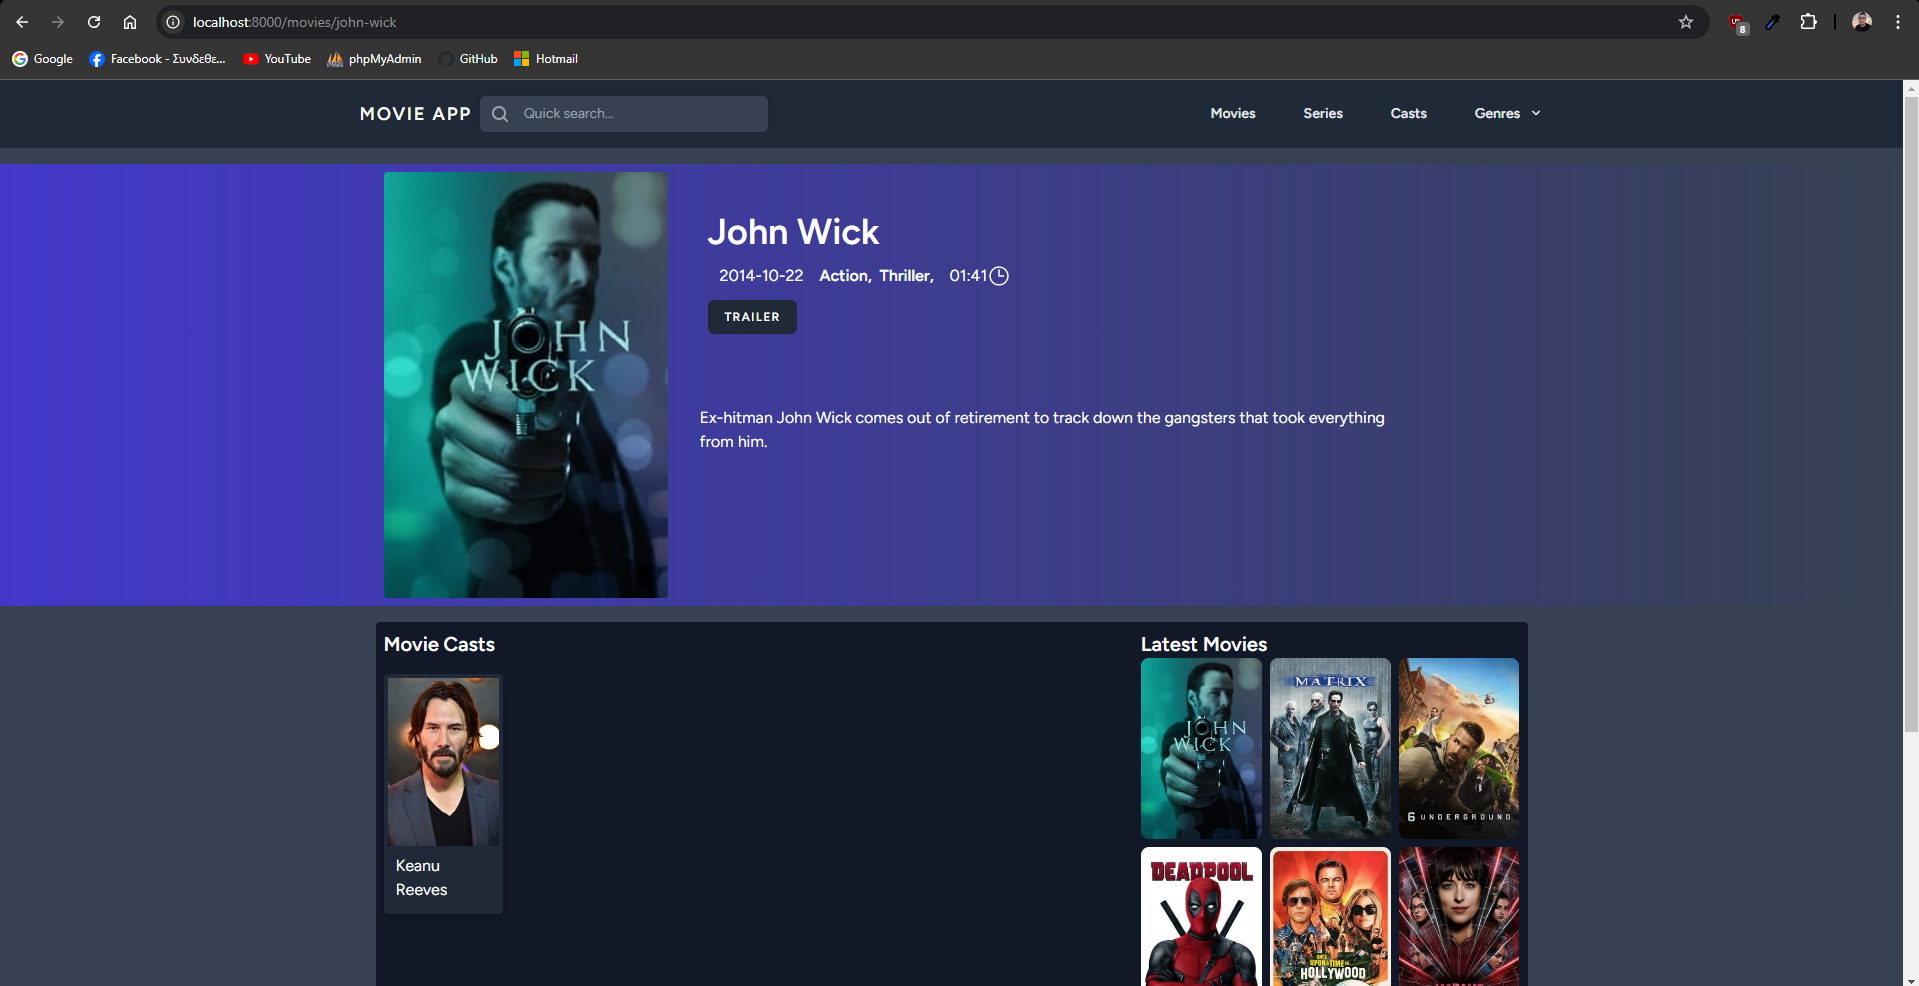Screen dimensions: 1919x986
Task: Expand the Genres dropdown
Action: pos(1507,114)
